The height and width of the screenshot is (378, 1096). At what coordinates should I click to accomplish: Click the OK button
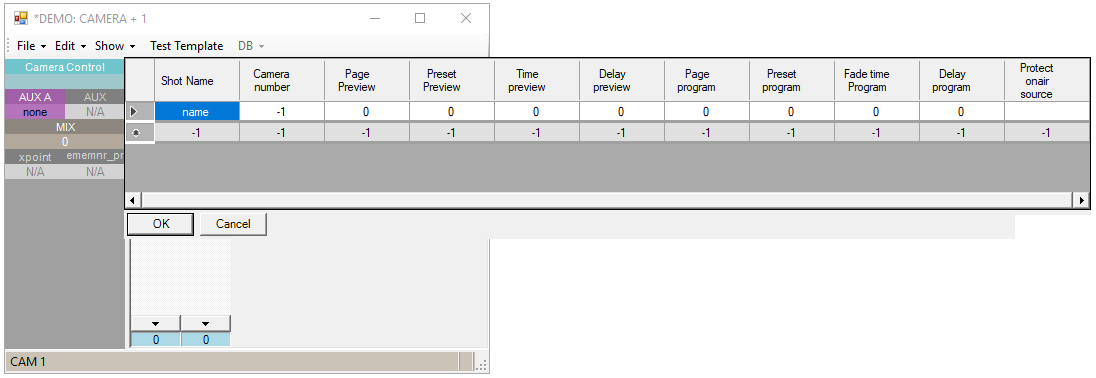tap(161, 224)
